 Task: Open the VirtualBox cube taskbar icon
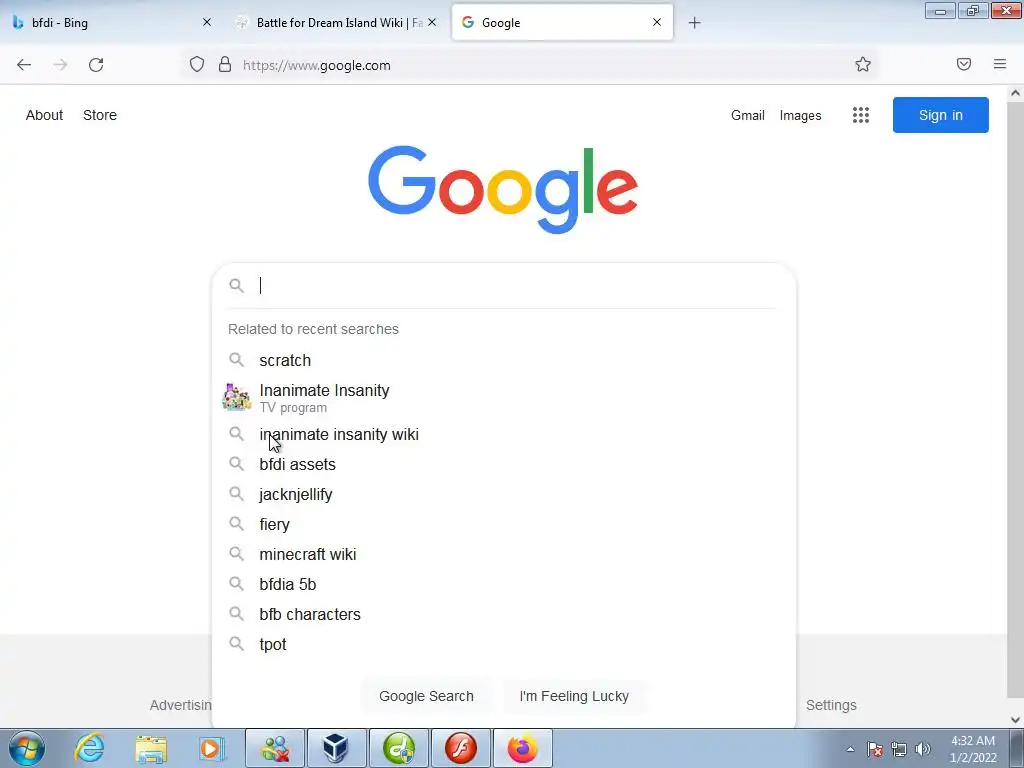(336, 748)
